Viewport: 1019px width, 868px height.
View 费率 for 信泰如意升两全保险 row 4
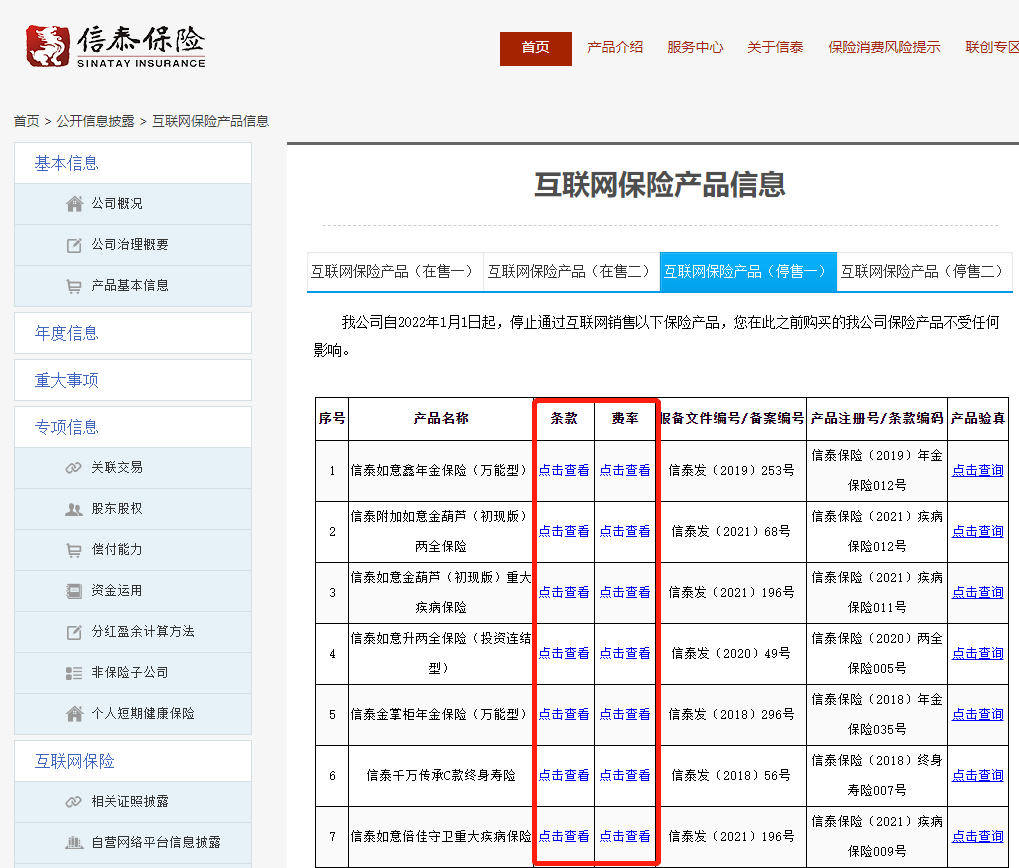point(625,654)
